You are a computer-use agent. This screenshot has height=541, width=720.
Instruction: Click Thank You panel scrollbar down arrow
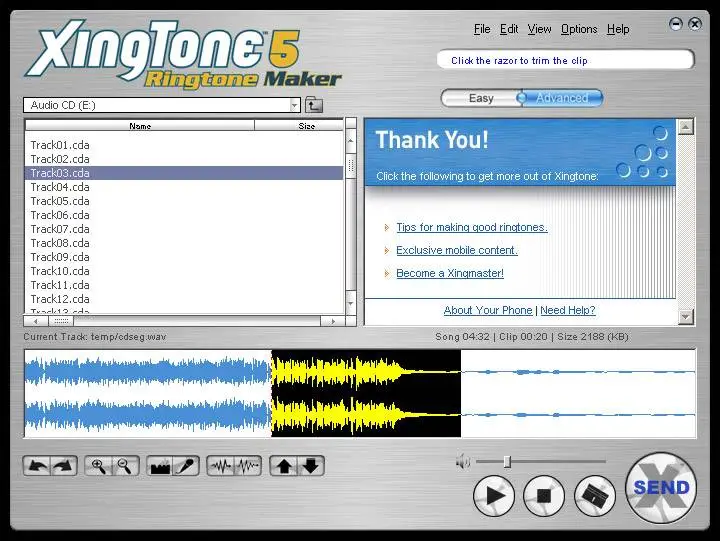(686, 316)
